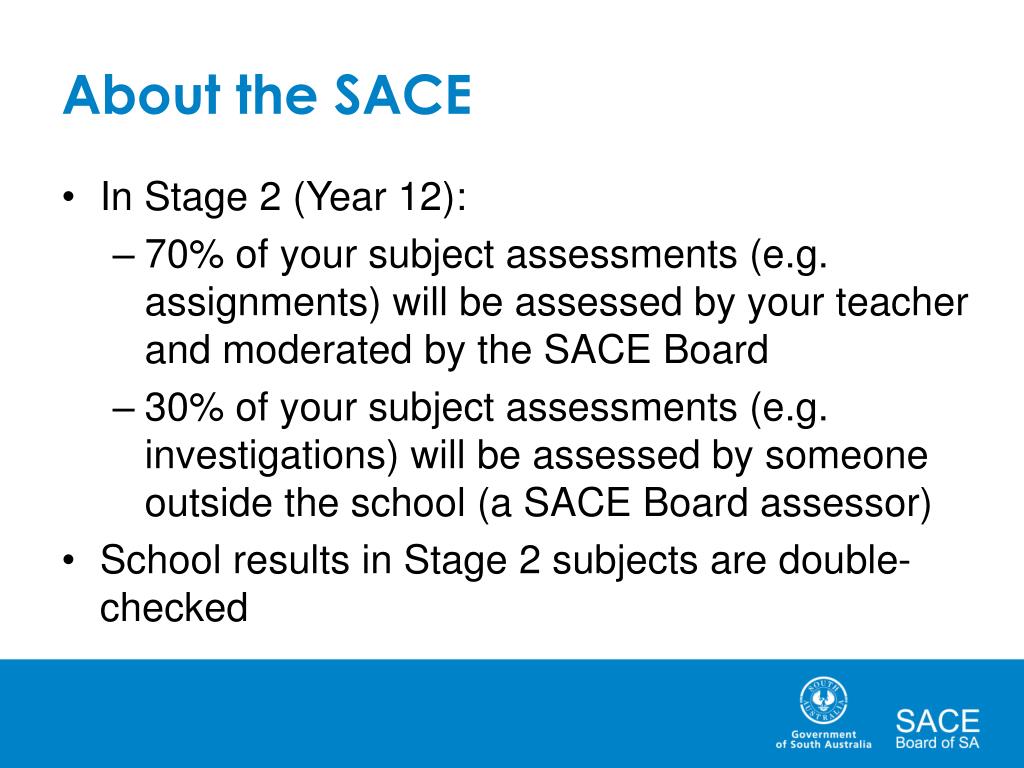Click the word "checked" on the last line
The image size is (1024, 768).
click(174, 607)
